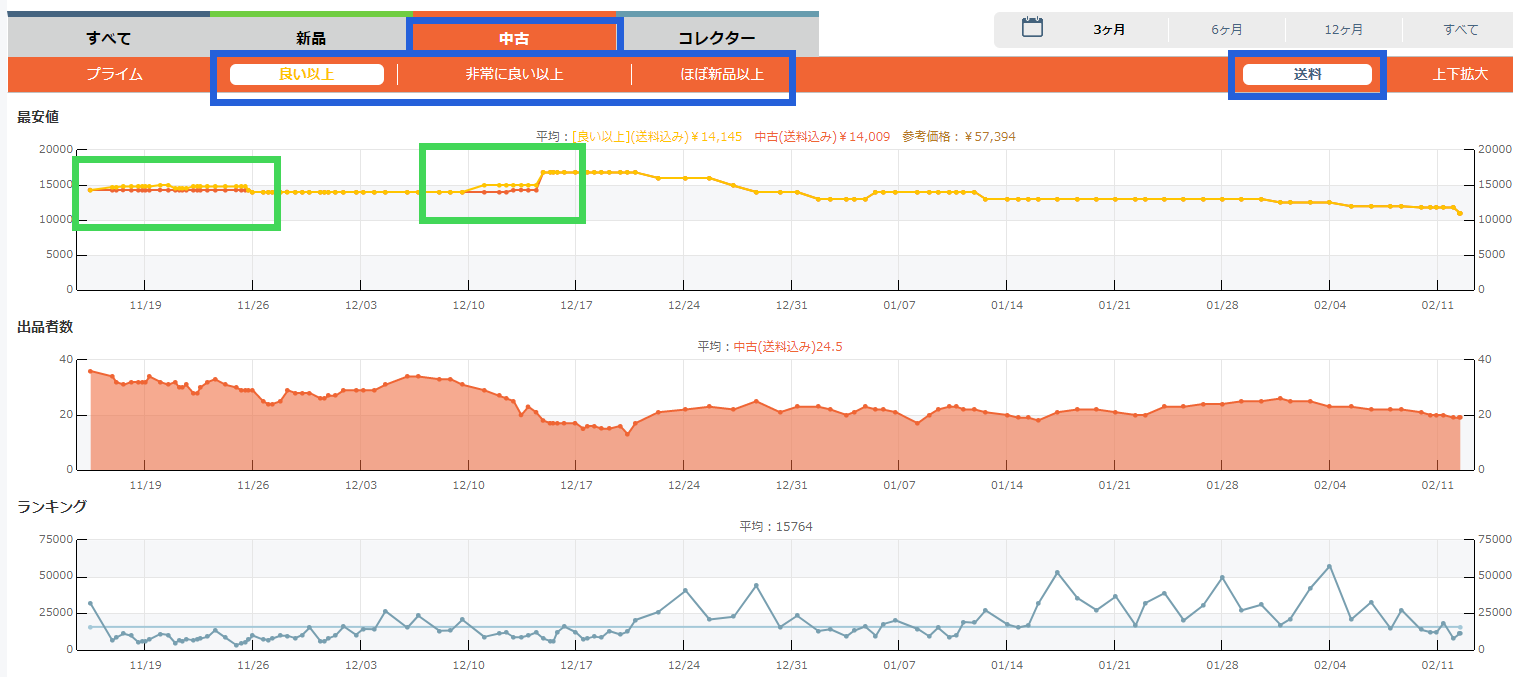The height and width of the screenshot is (677, 1513).
Task: Click the 参考価格 ¥57,394 label
Action: (958, 137)
